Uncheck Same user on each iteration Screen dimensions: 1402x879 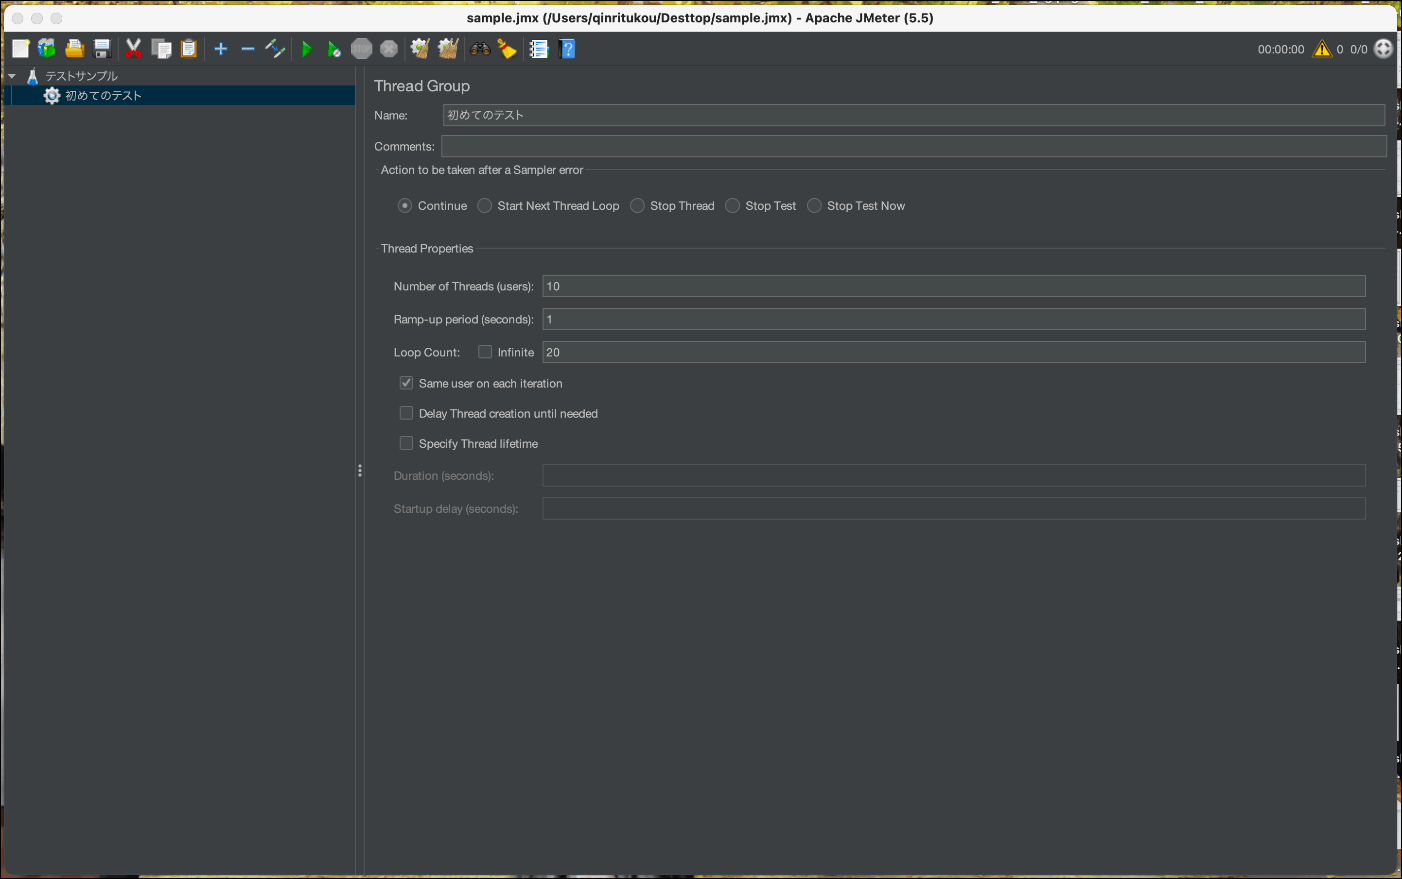pyautogui.click(x=406, y=383)
